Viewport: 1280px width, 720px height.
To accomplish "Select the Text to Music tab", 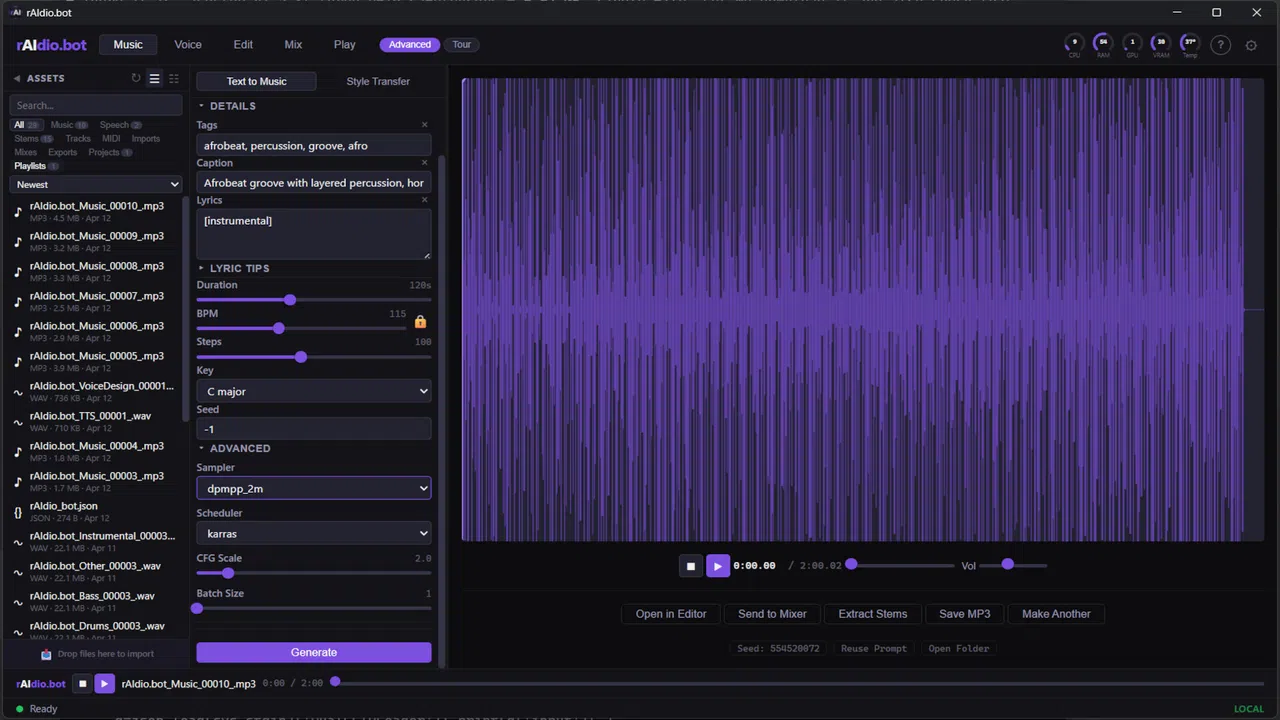I will point(256,81).
